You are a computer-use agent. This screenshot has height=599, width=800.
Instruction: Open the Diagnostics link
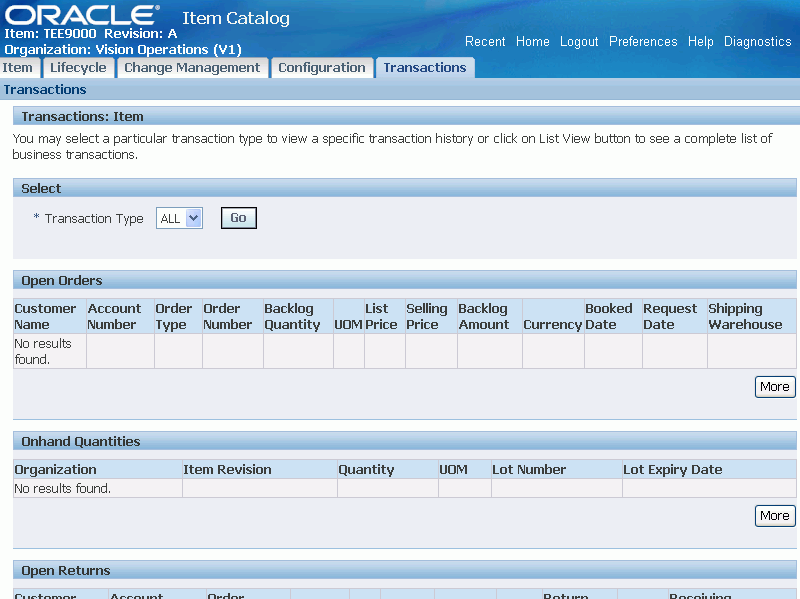(x=758, y=42)
